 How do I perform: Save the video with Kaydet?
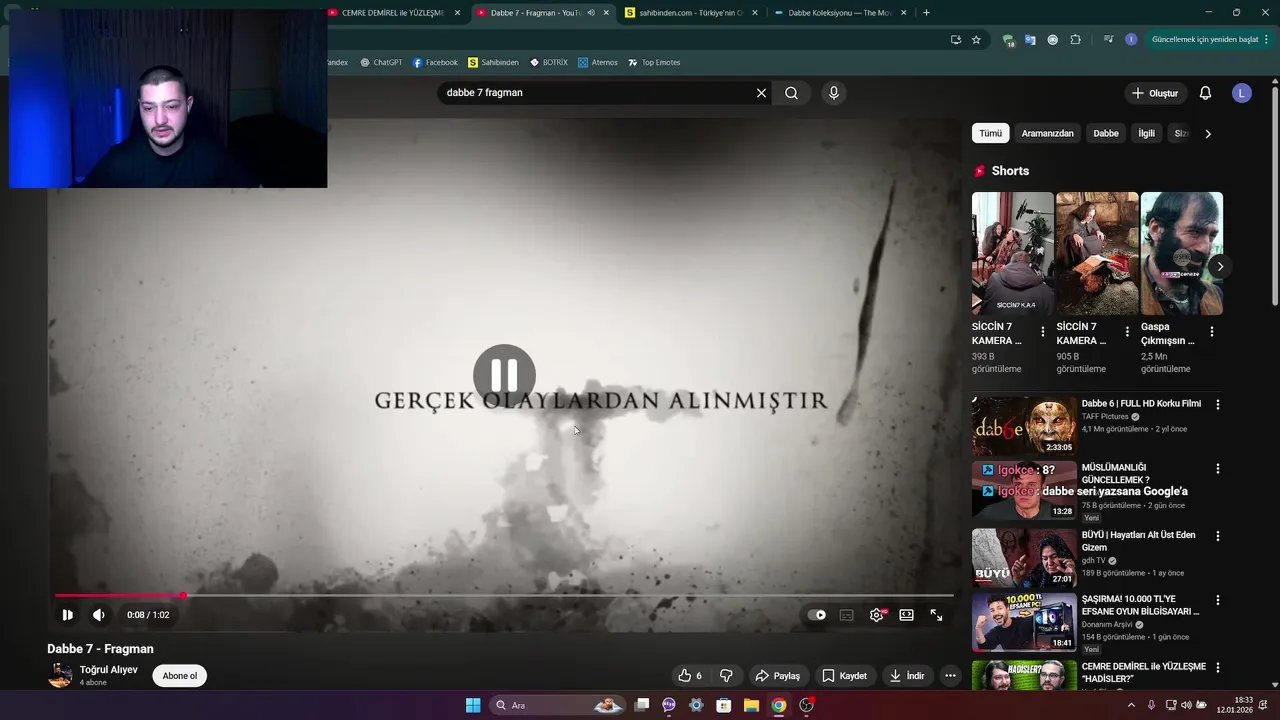844,676
